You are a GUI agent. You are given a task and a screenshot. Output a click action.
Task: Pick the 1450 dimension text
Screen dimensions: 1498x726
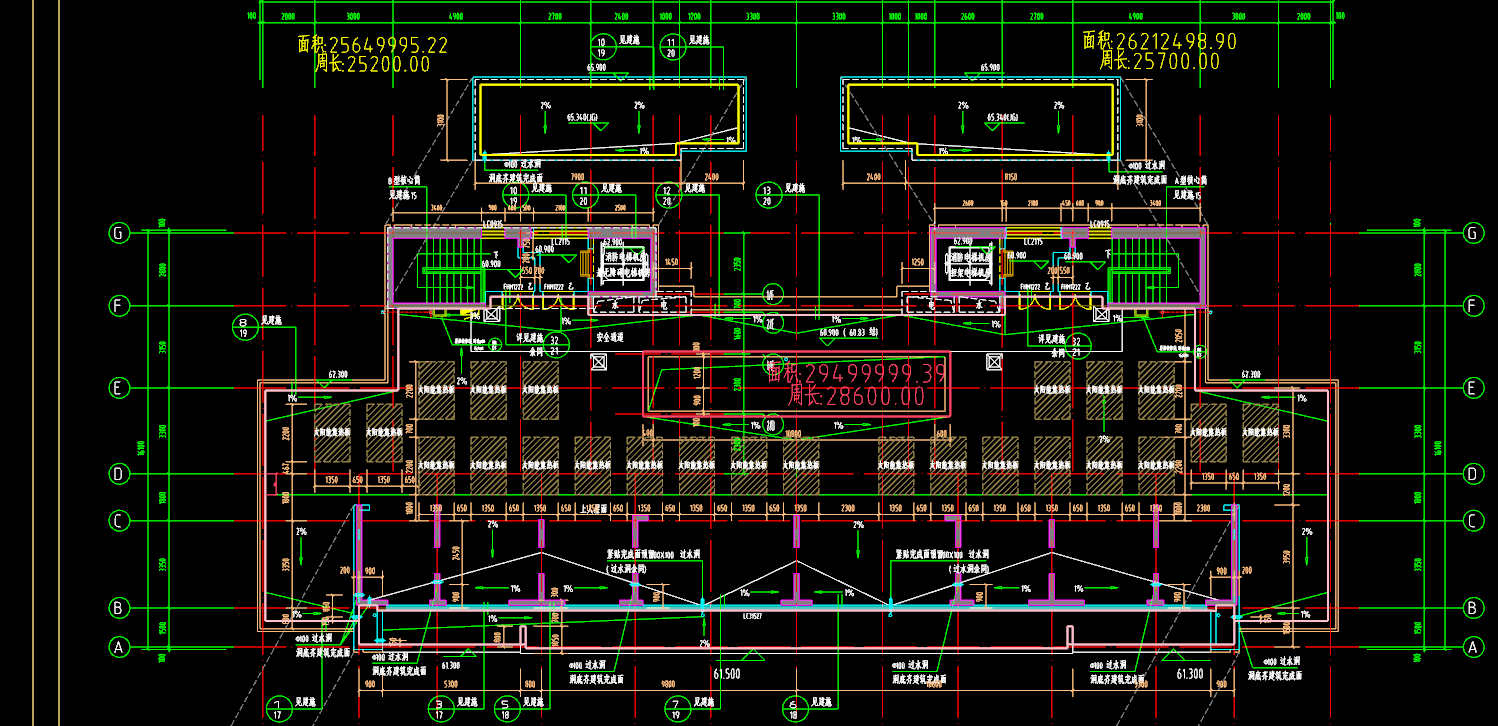[x=671, y=262]
